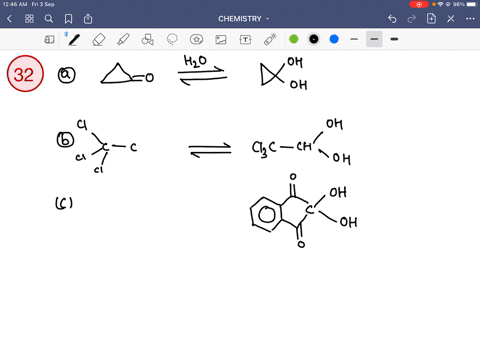
Task: Redo the last action
Action: click(412, 19)
